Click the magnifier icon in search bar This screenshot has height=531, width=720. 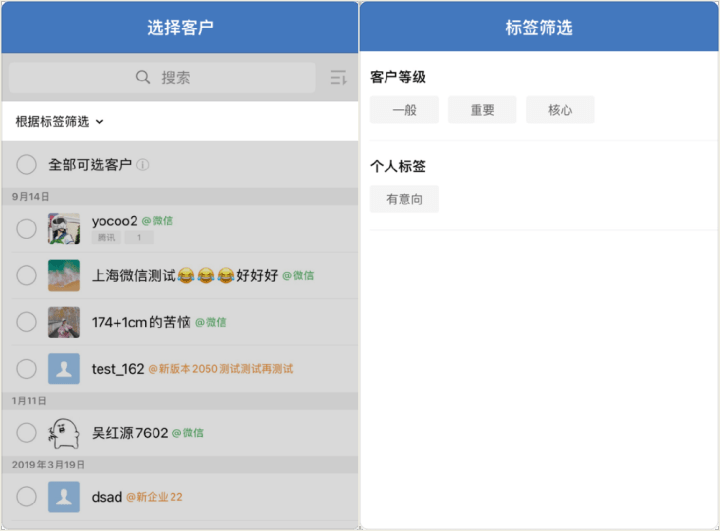click(144, 78)
